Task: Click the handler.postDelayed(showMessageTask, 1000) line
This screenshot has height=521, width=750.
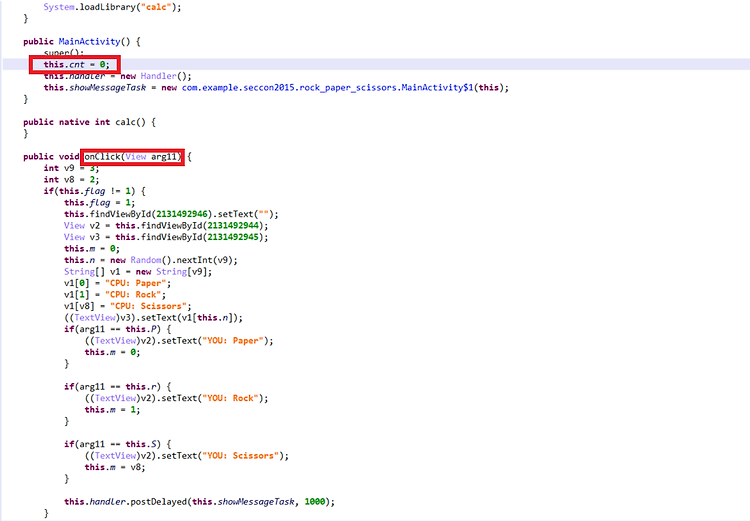Action: 199,501
